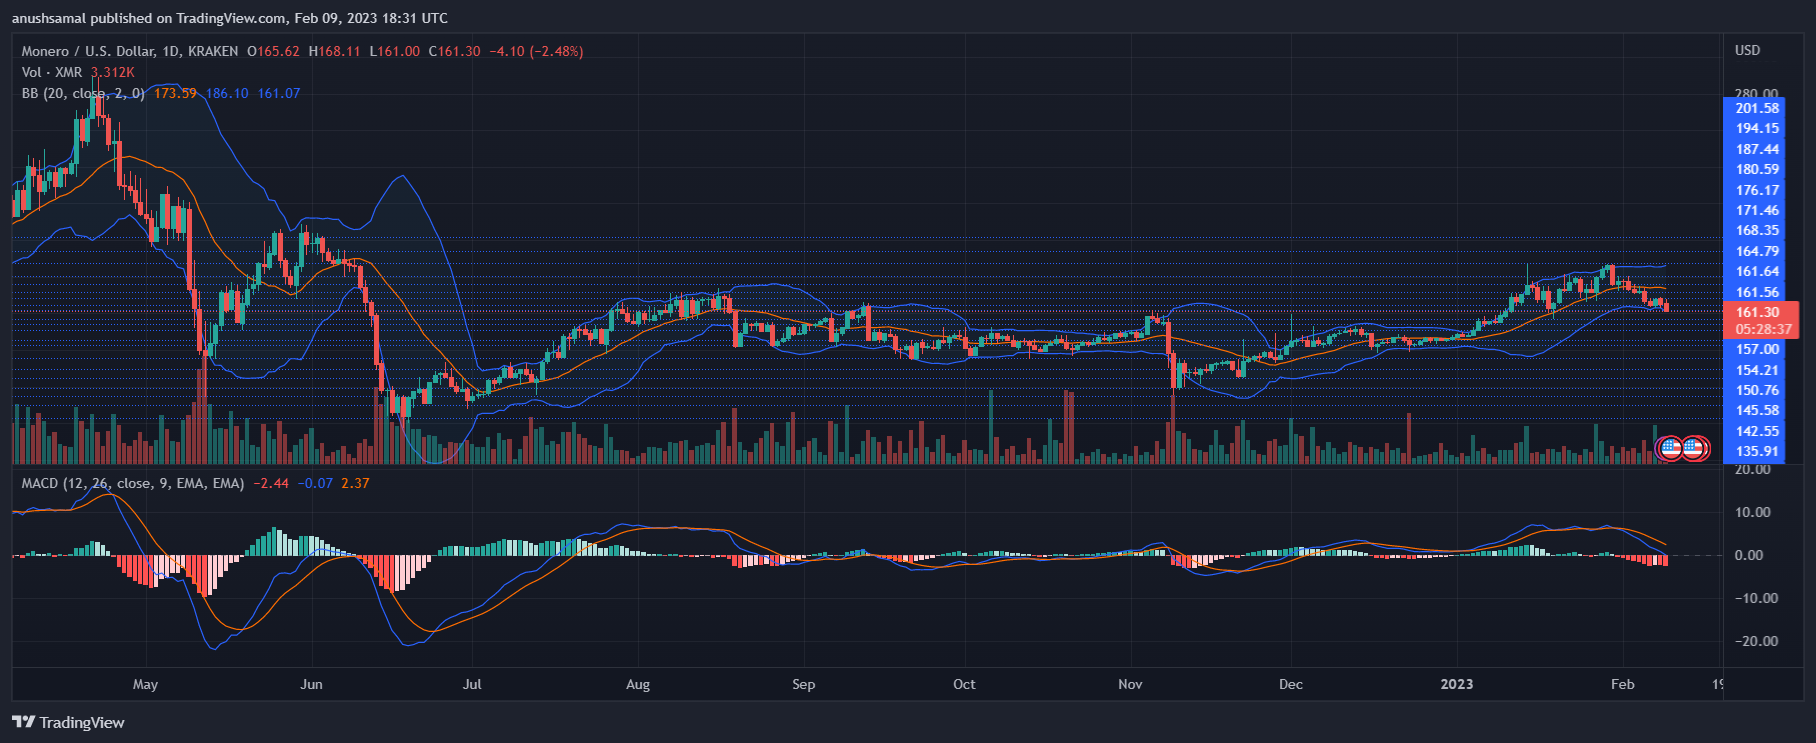This screenshot has height=743, width=1816.
Task: Click the Aug label on time axis
Action: click(x=638, y=684)
